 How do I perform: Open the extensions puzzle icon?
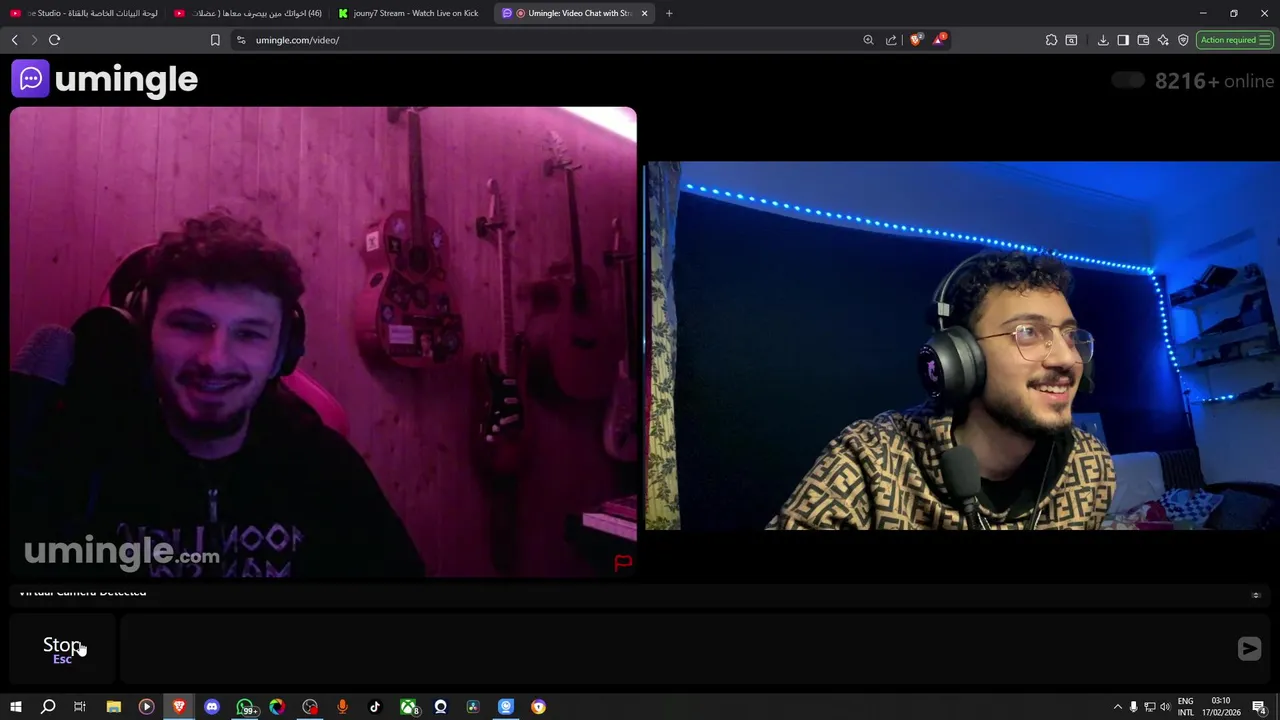pyautogui.click(x=1051, y=40)
